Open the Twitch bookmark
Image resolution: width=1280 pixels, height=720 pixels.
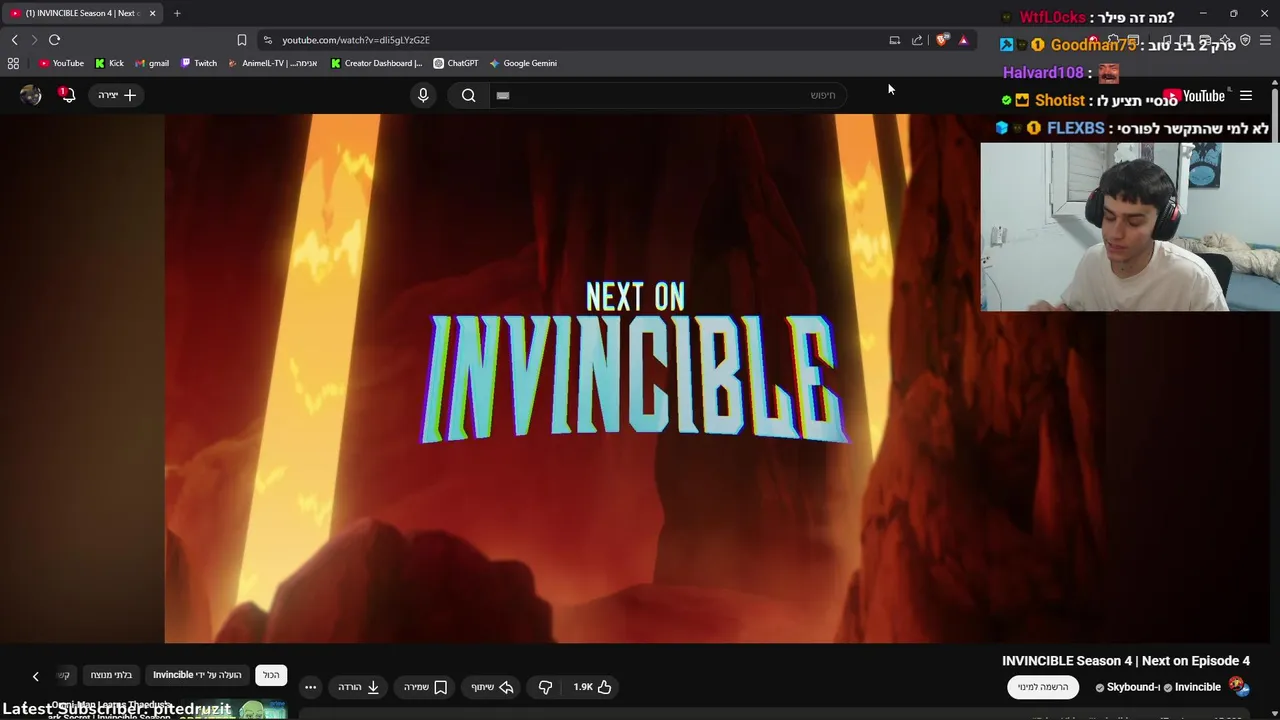coord(199,63)
